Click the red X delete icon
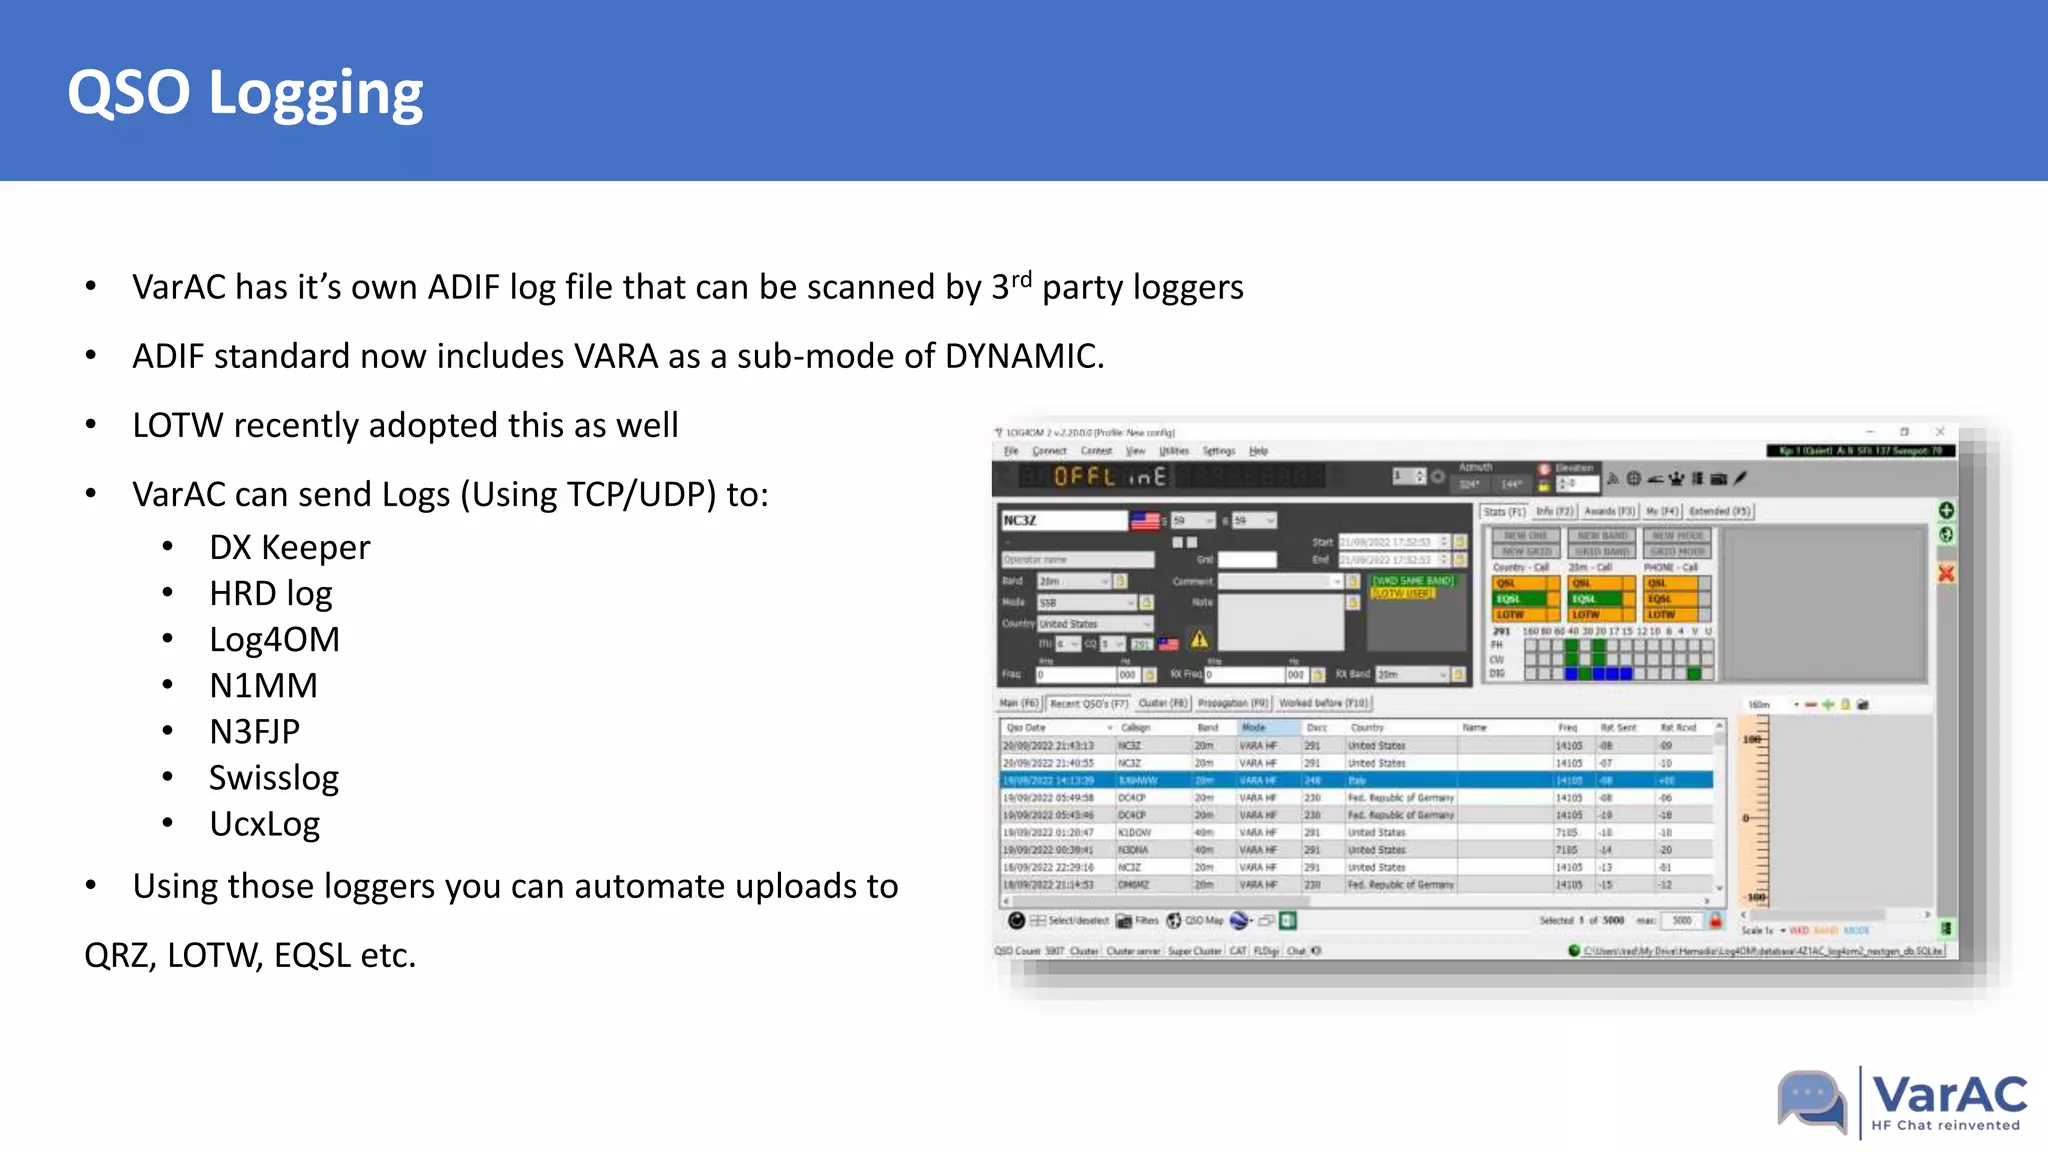 [x=1946, y=573]
